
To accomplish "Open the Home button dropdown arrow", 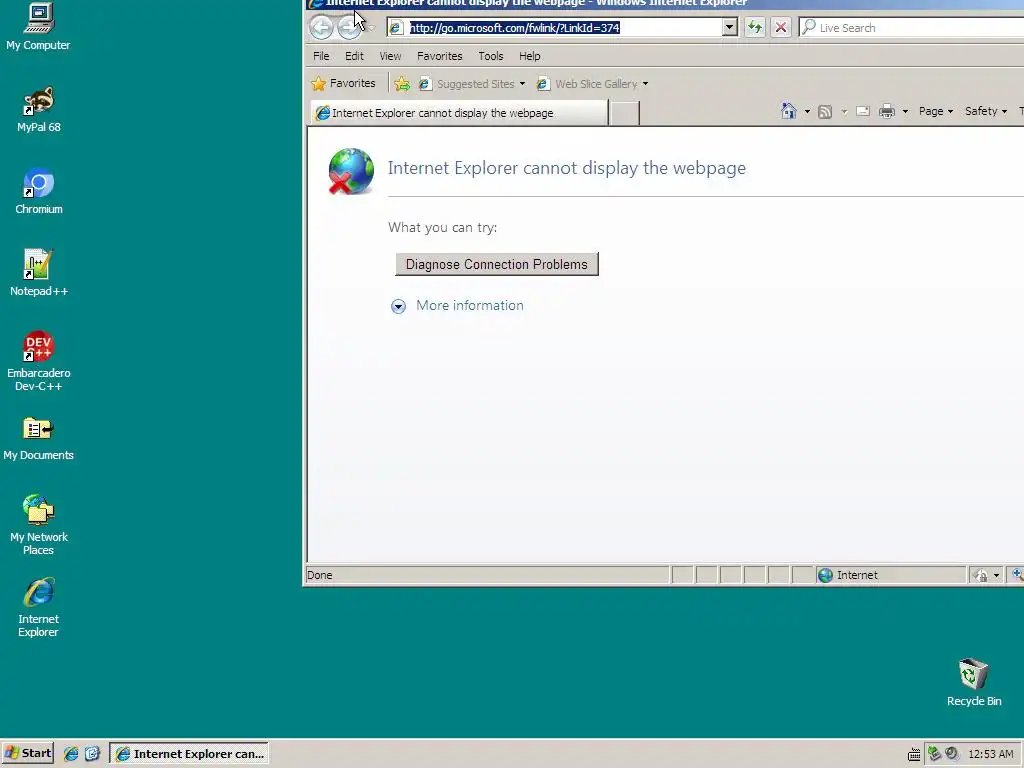I will click(x=807, y=112).
